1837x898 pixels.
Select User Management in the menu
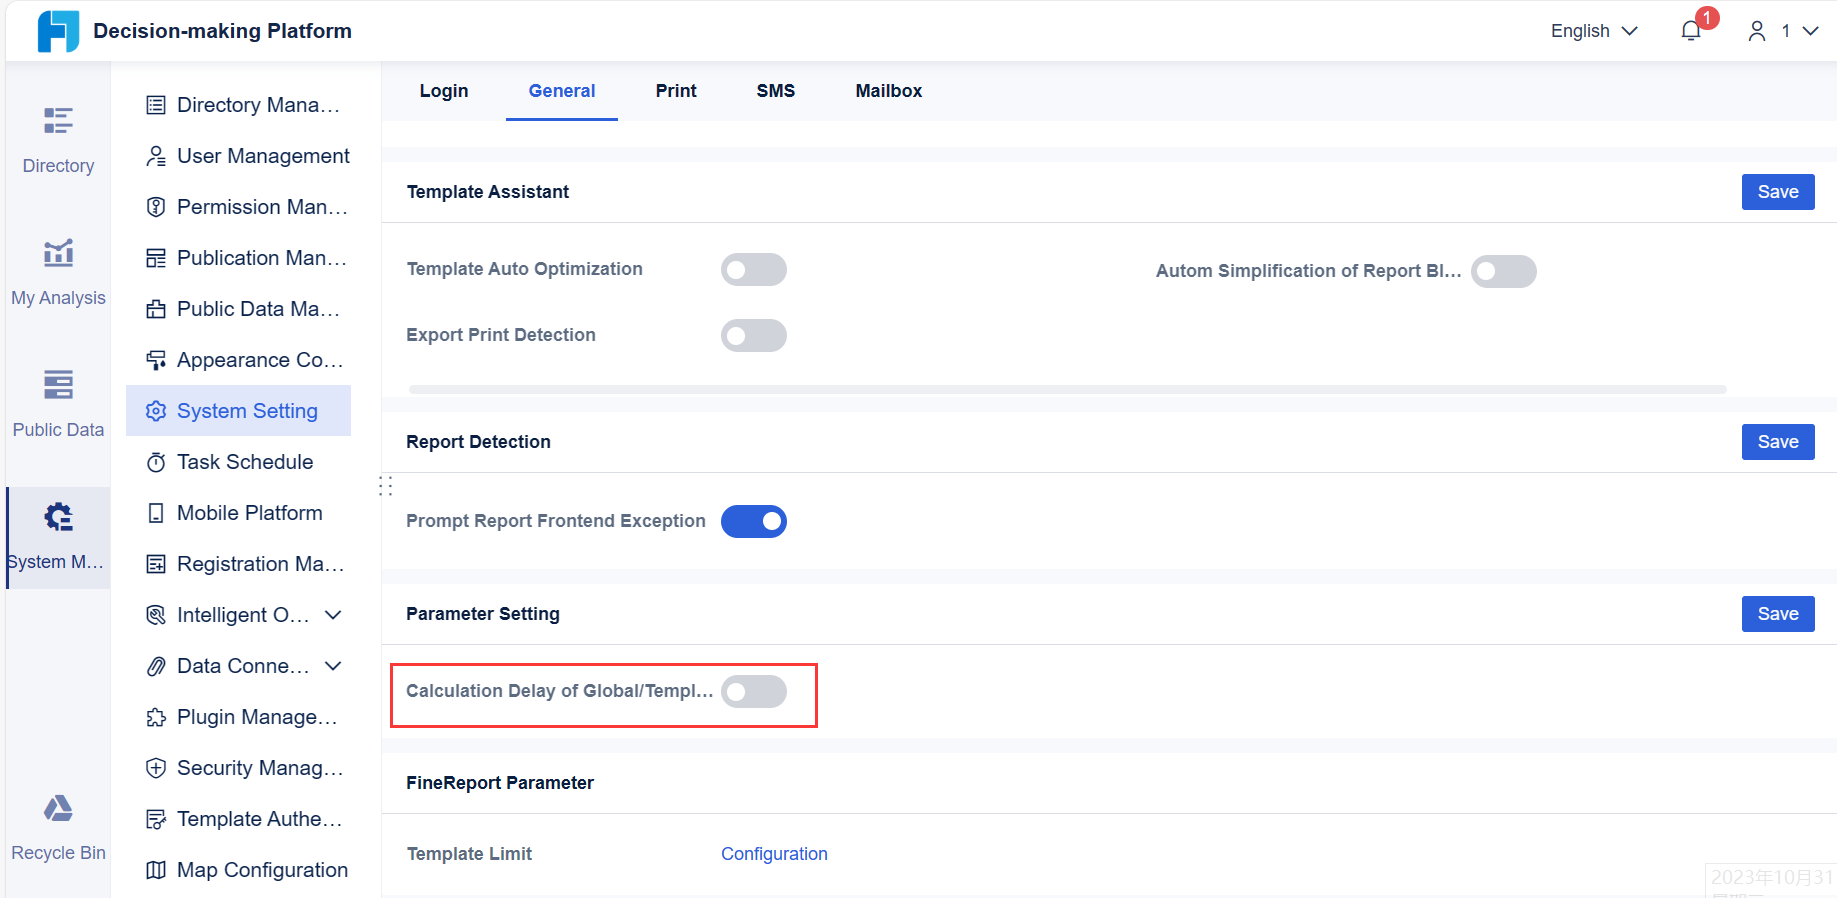[263, 156]
